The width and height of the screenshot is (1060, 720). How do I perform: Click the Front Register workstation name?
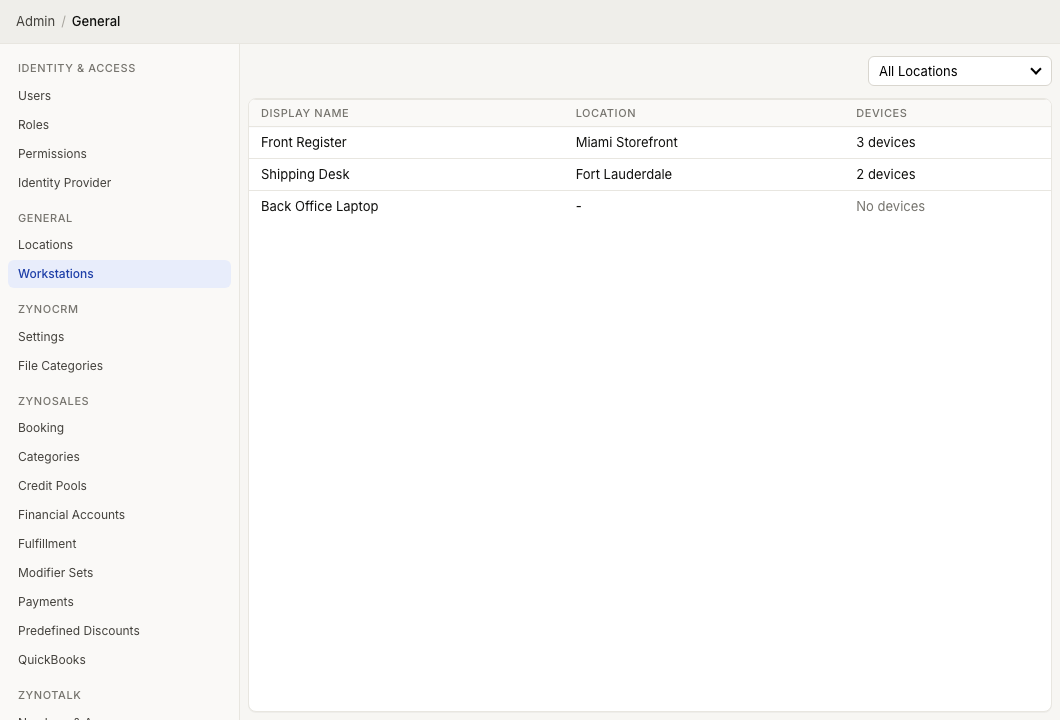[304, 143]
